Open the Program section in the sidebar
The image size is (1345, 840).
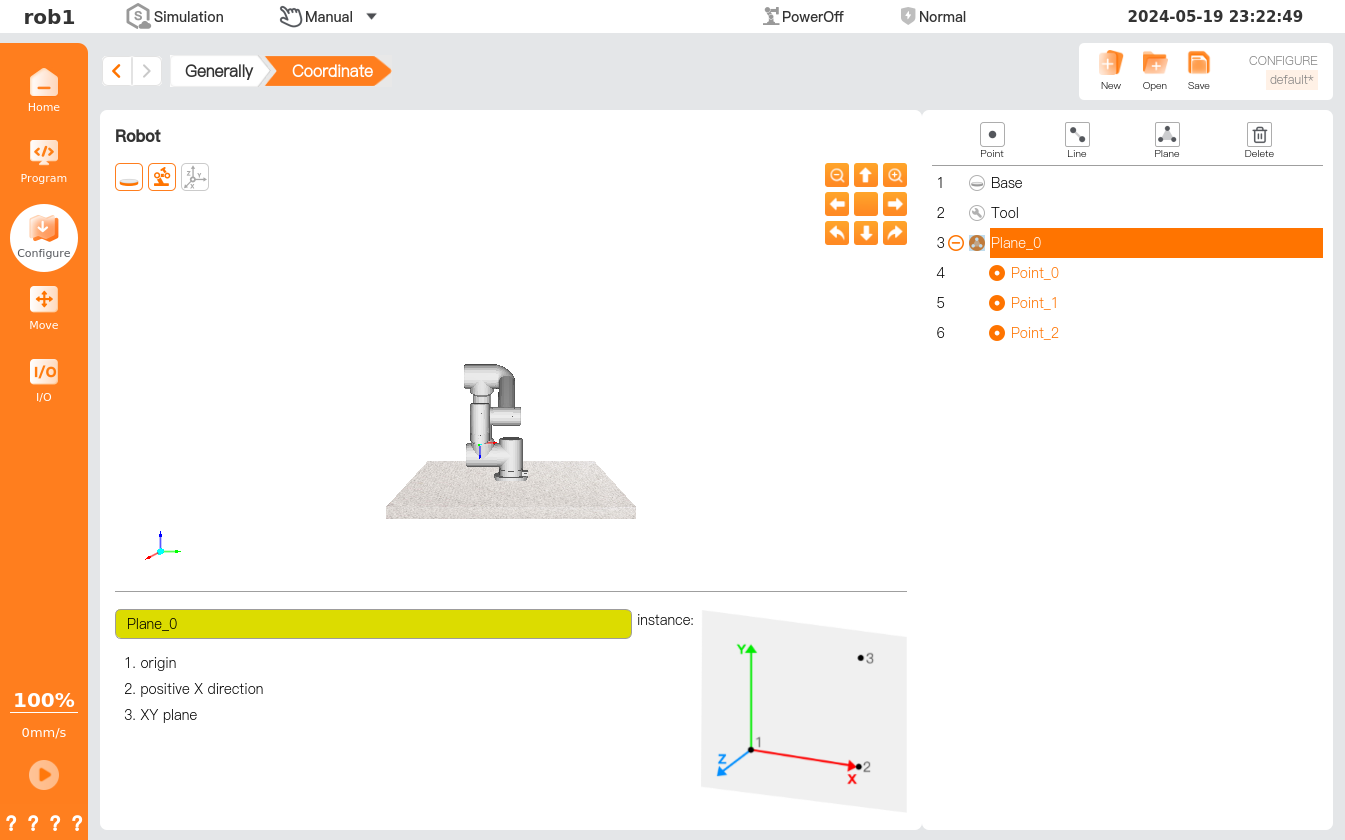pos(44,162)
